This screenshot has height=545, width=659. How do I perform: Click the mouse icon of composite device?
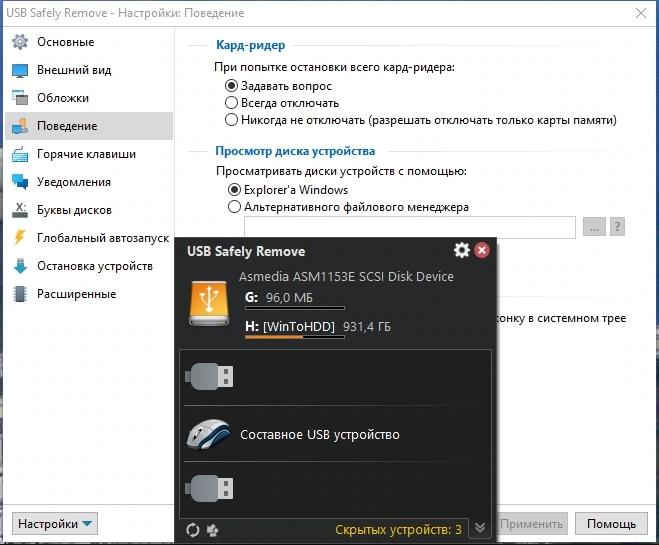(x=209, y=434)
